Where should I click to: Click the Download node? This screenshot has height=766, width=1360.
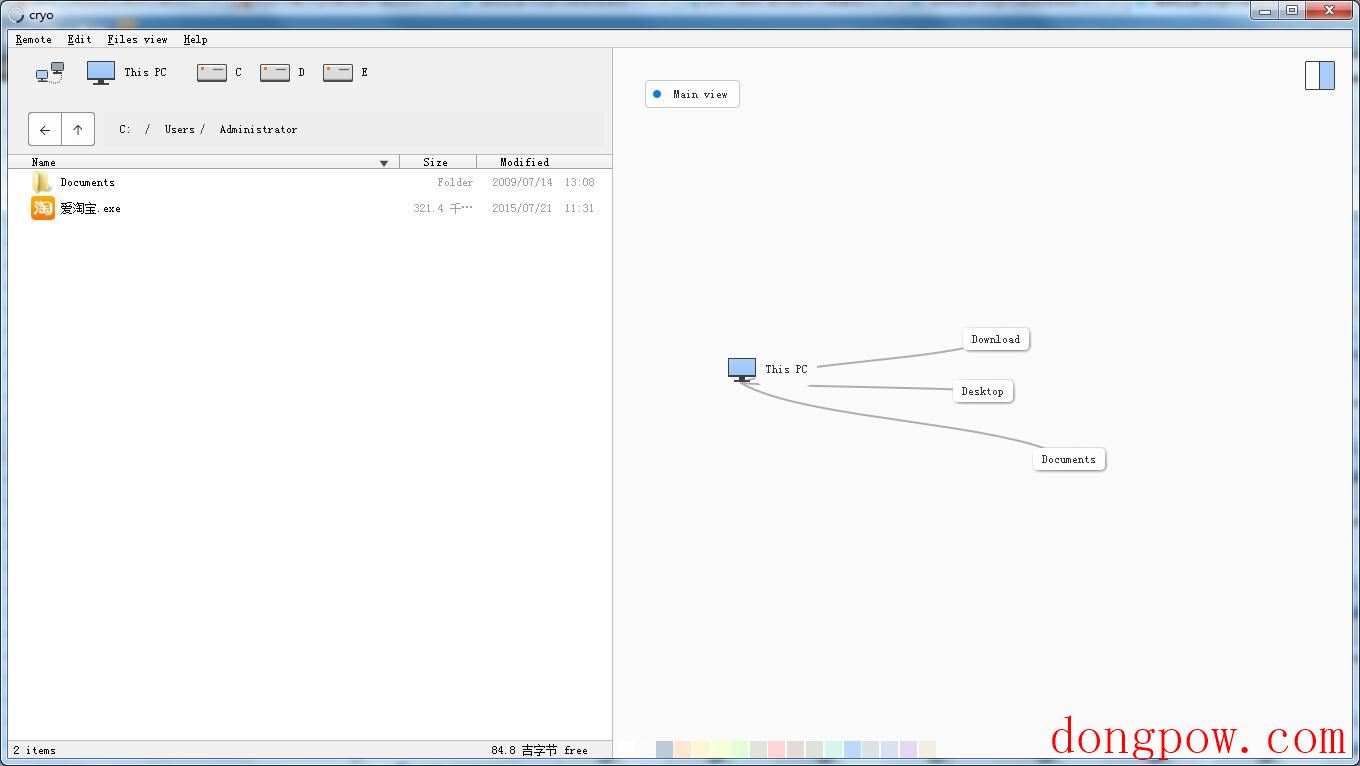996,339
